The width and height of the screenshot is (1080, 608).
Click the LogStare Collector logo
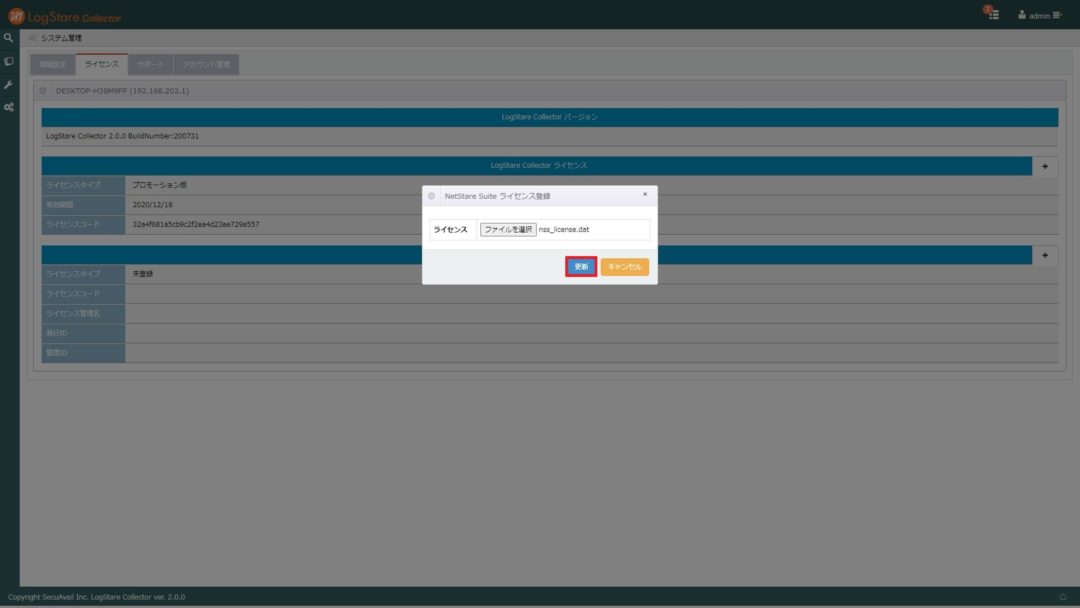(x=65, y=16)
